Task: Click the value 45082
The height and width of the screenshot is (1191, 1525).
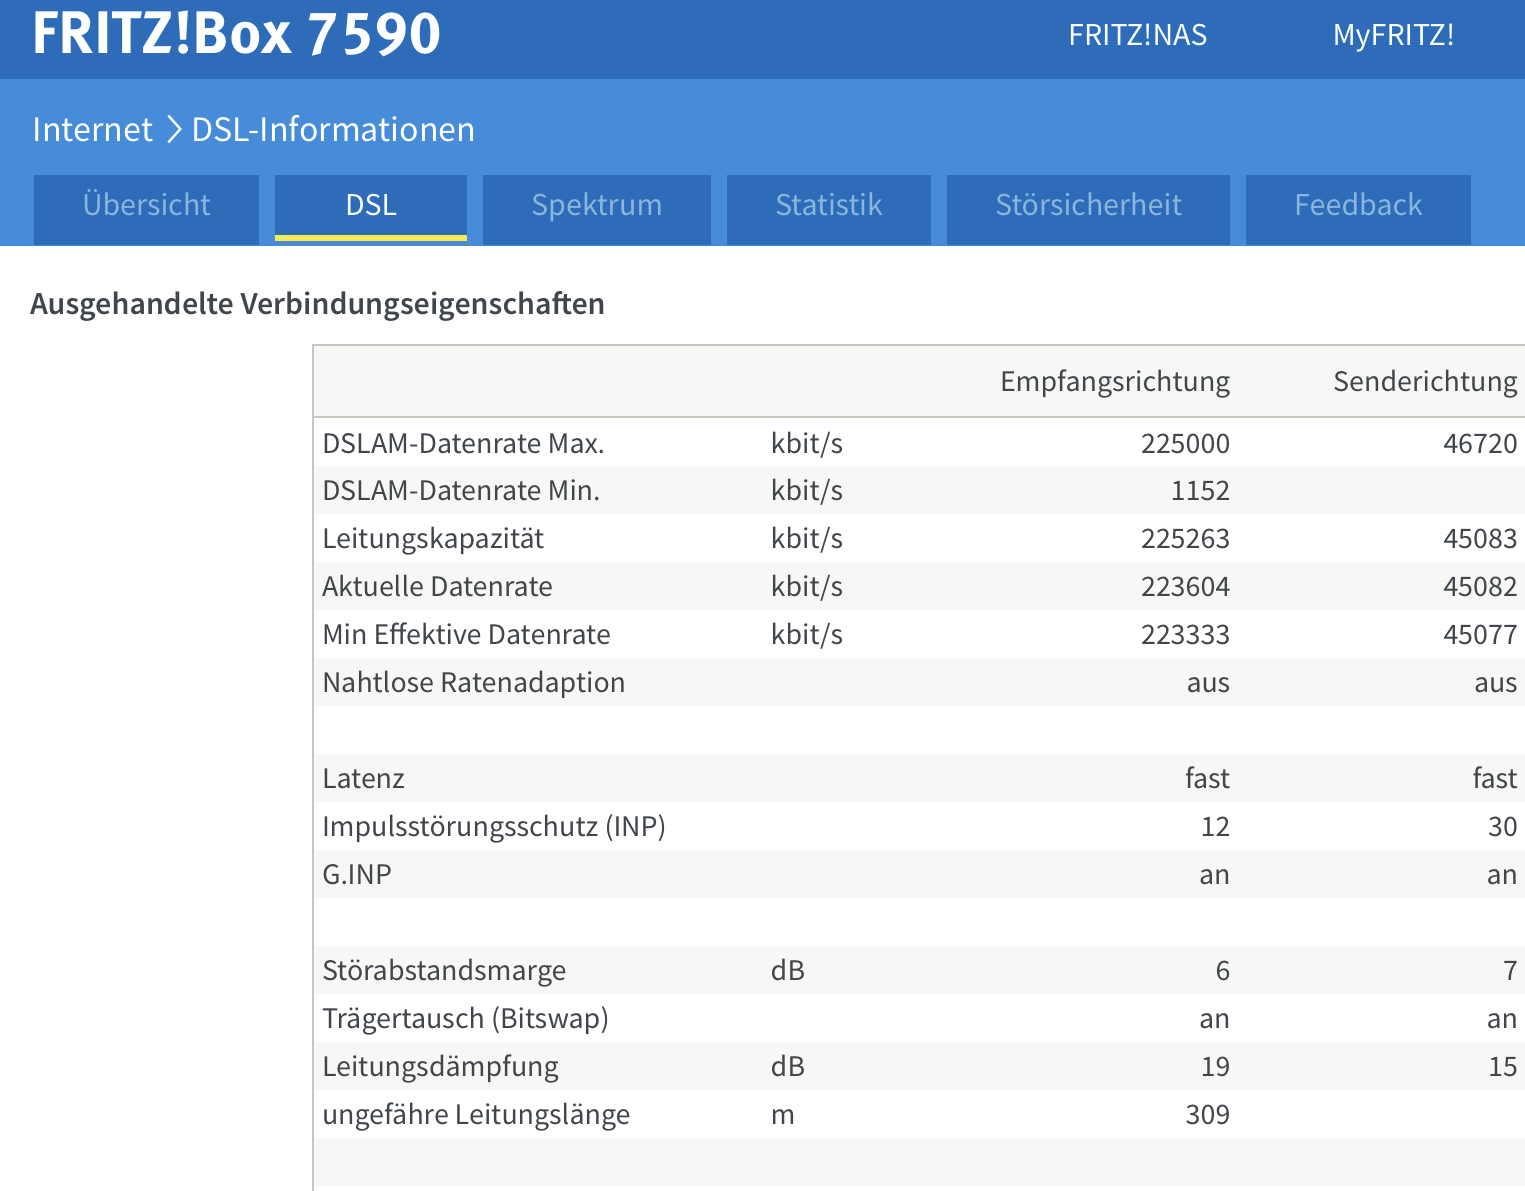Action: 1480,587
